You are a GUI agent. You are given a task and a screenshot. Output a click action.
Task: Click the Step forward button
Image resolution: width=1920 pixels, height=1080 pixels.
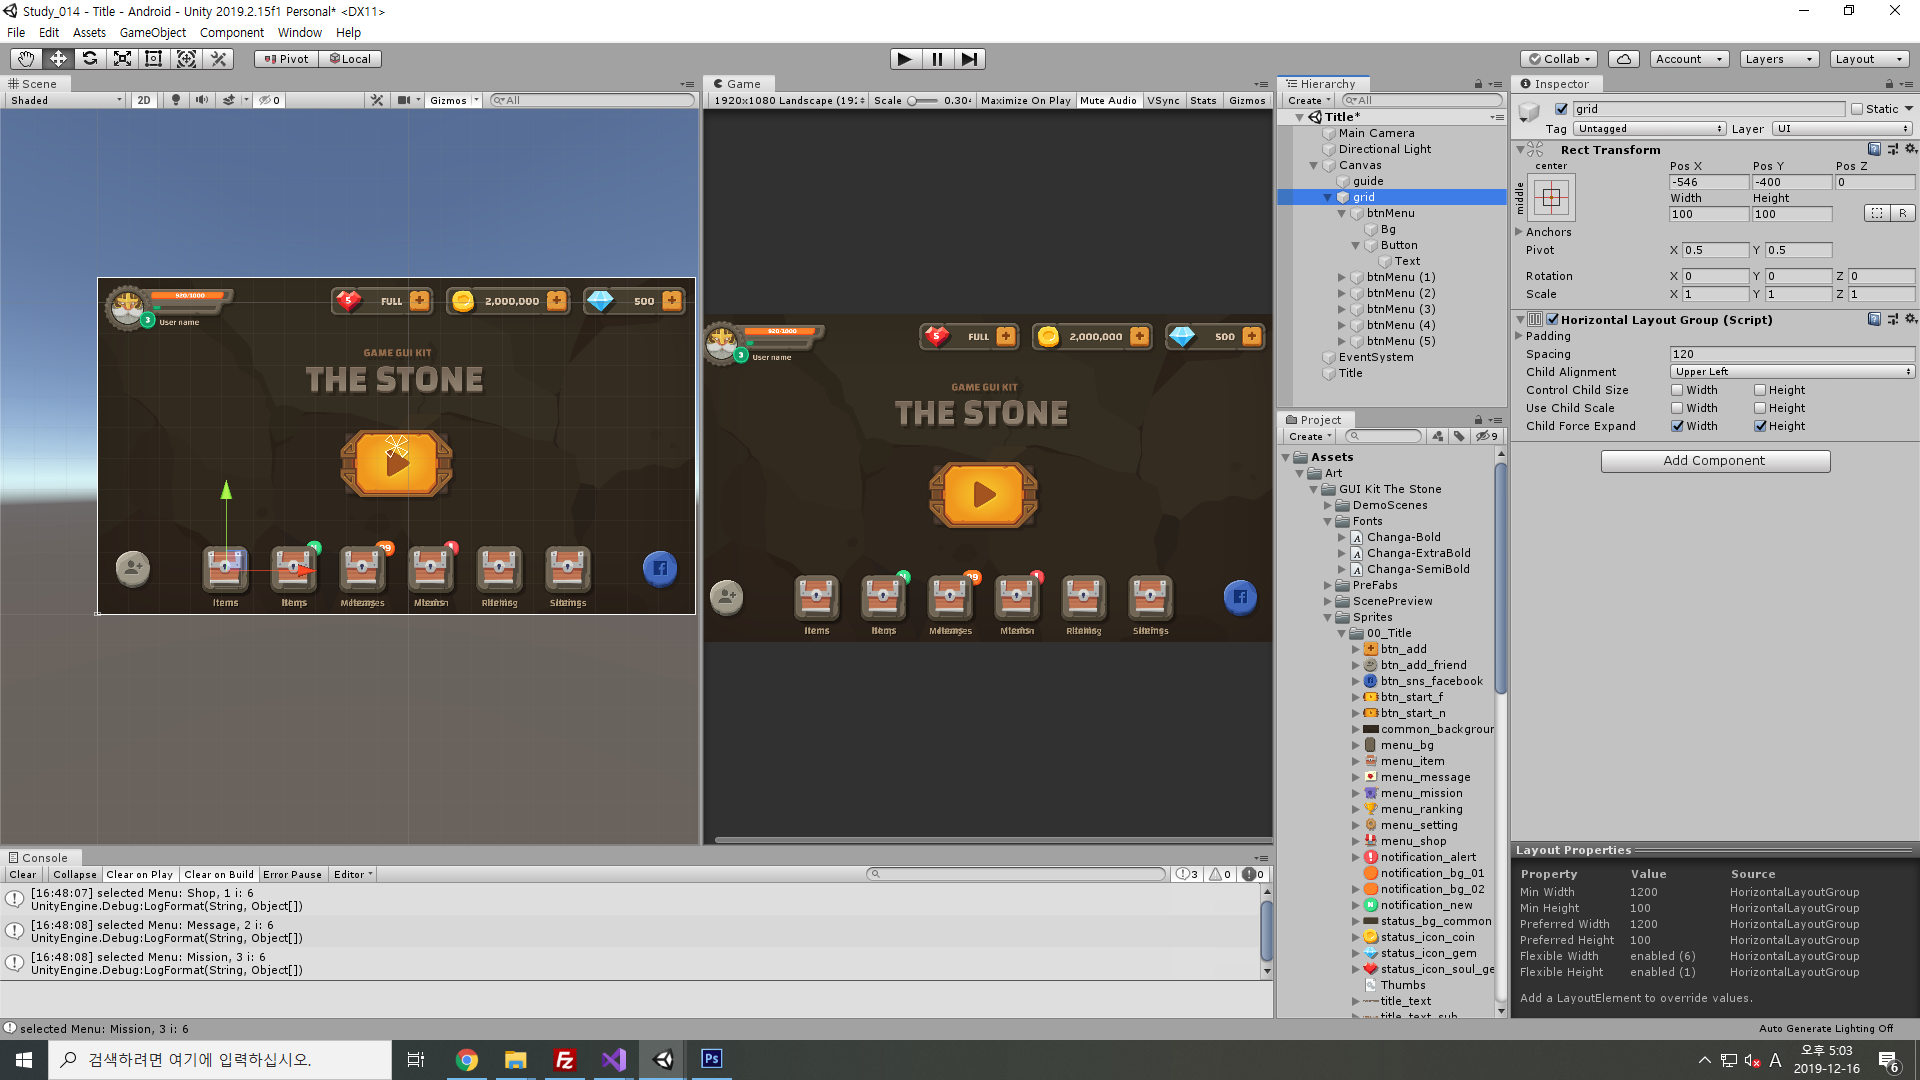click(x=969, y=59)
